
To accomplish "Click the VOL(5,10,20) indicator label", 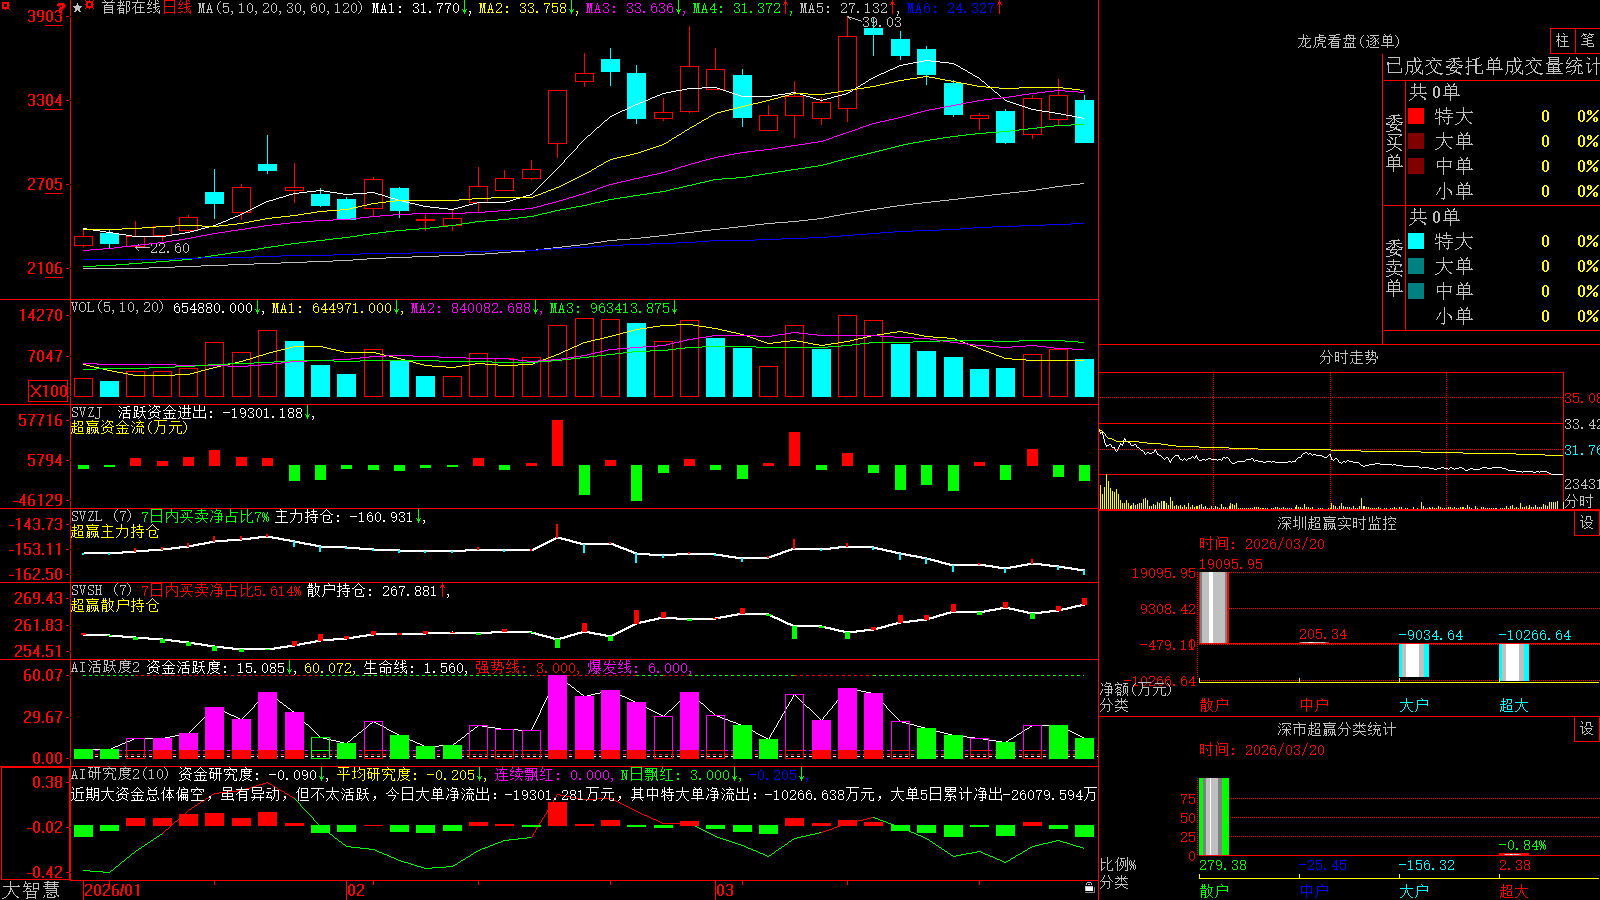I will click(x=117, y=307).
